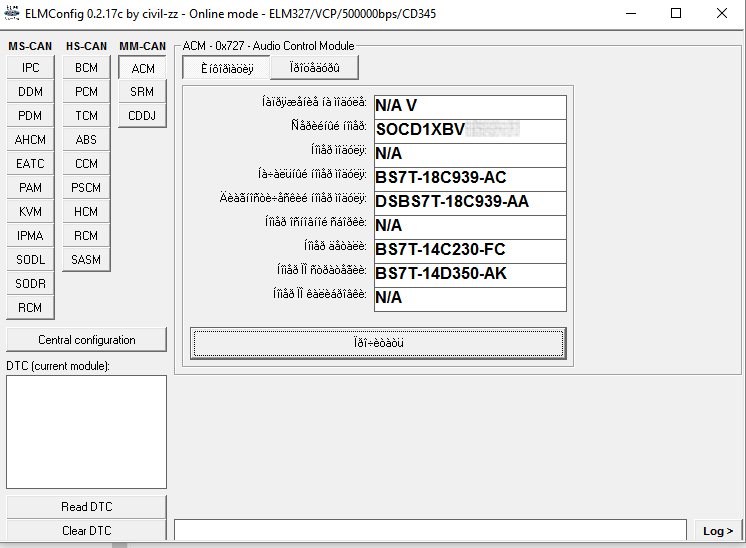Click the bottom status text field
The width and height of the screenshot is (746, 548).
pyautogui.click(x=430, y=531)
